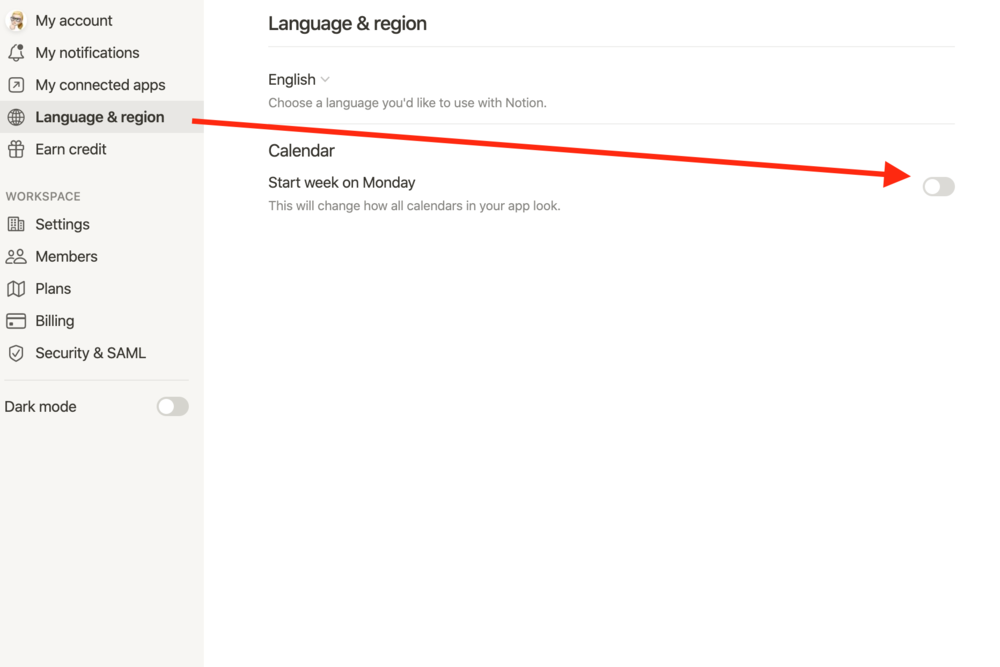Click the chevron next to English
Viewport: 1000px width, 667px height.
[x=325, y=80]
